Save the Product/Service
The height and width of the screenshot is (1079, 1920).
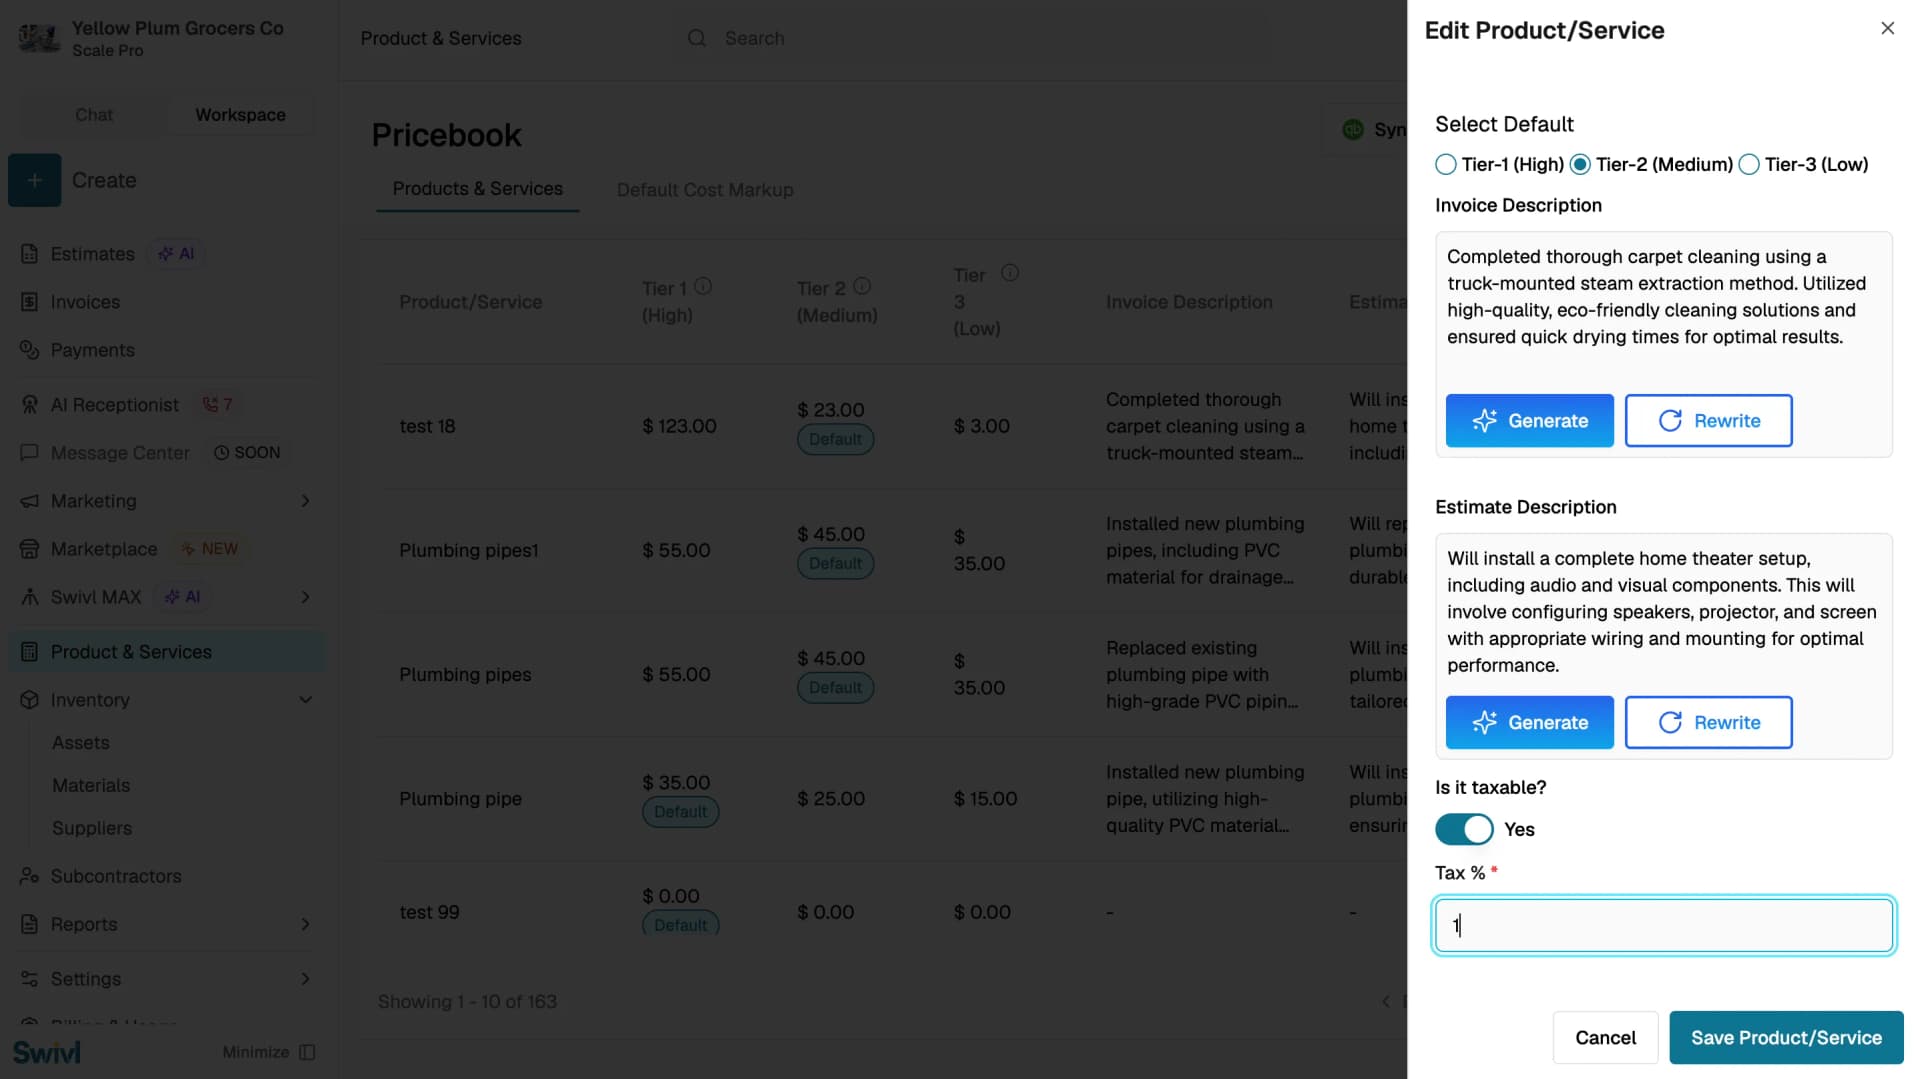[x=1786, y=1037]
